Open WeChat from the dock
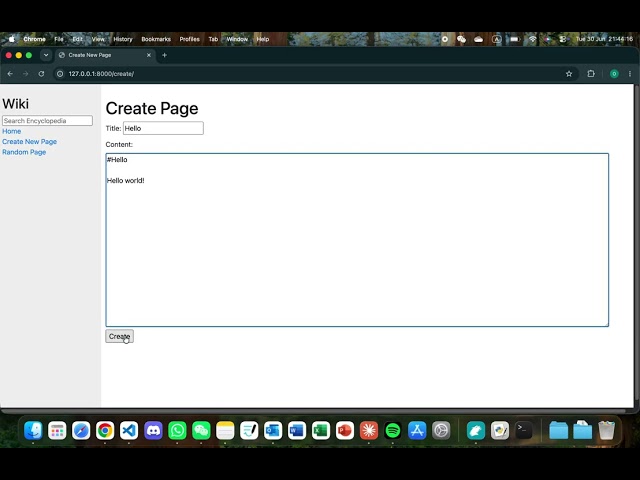The image size is (640, 480). click(x=201, y=430)
